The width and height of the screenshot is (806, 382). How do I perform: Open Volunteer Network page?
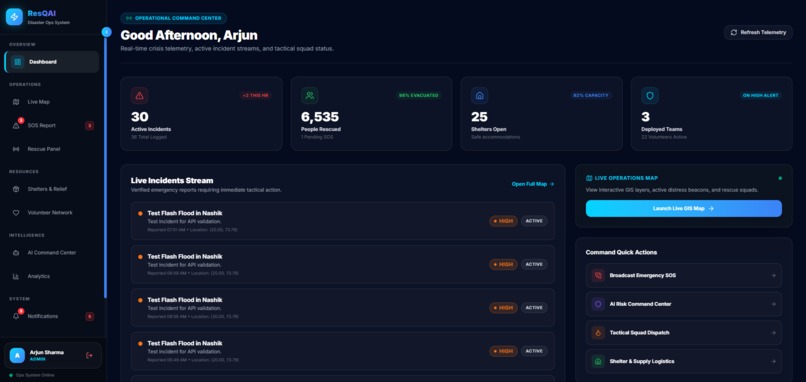[51, 213]
